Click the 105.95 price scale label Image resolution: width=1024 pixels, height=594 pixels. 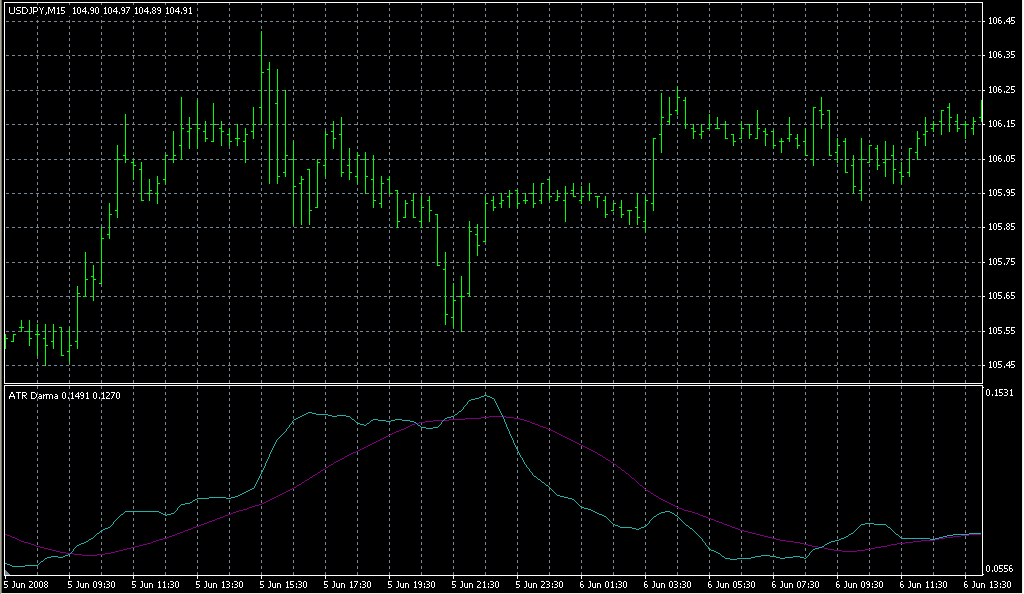coord(1003,193)
